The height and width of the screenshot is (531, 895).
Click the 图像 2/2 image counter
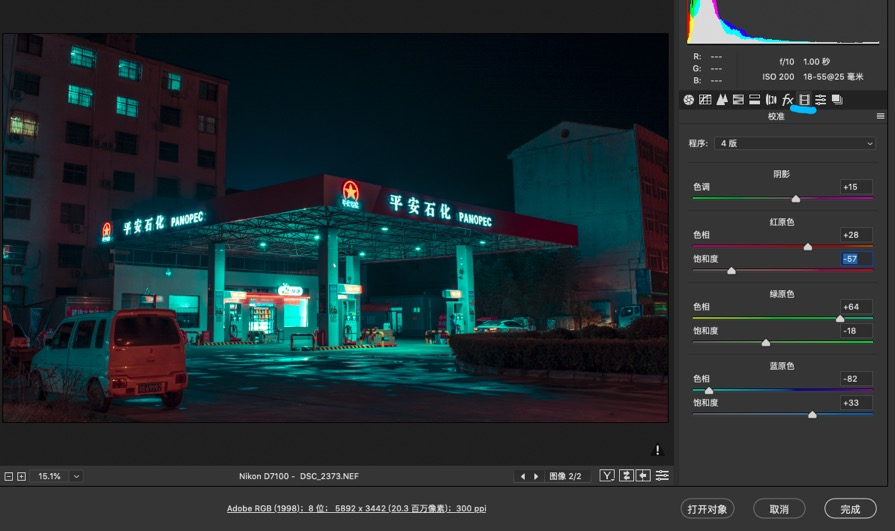[565, 476]
